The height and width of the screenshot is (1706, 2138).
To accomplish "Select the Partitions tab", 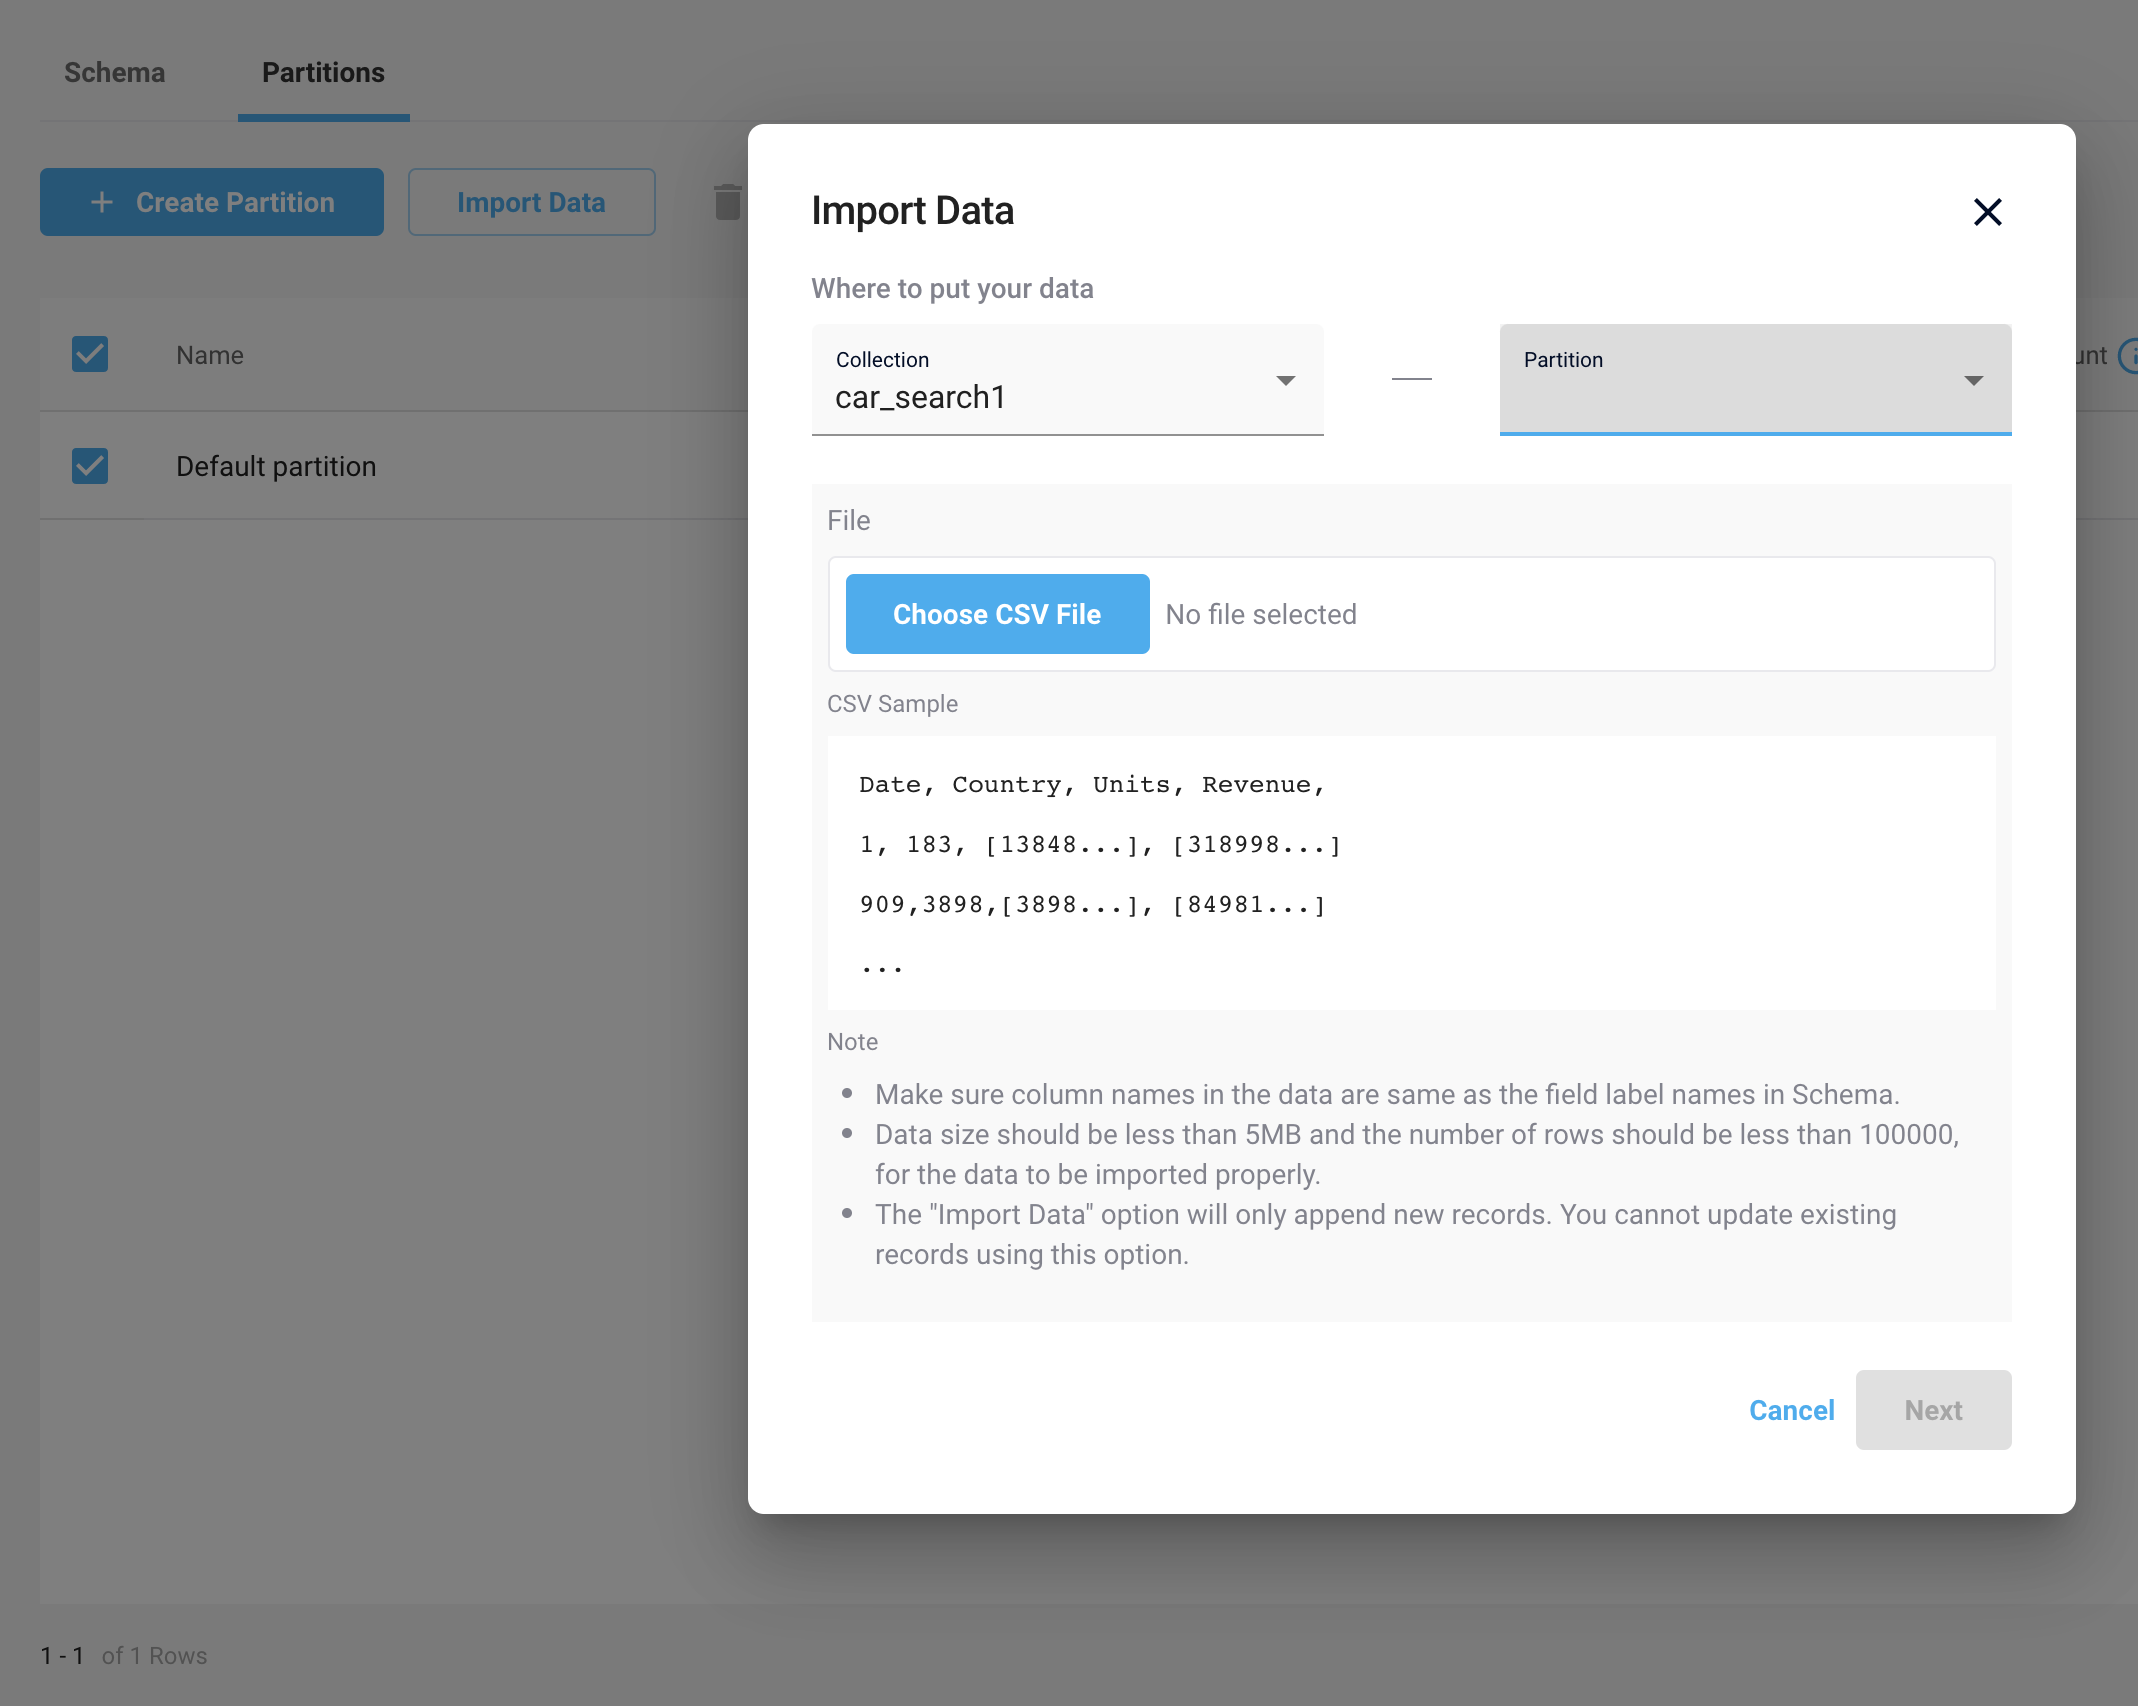I will click(x=323, y=73).
